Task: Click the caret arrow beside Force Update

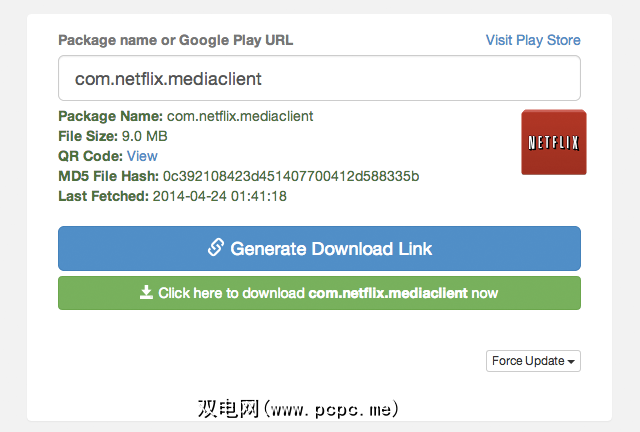Action: tap(572, 362)
